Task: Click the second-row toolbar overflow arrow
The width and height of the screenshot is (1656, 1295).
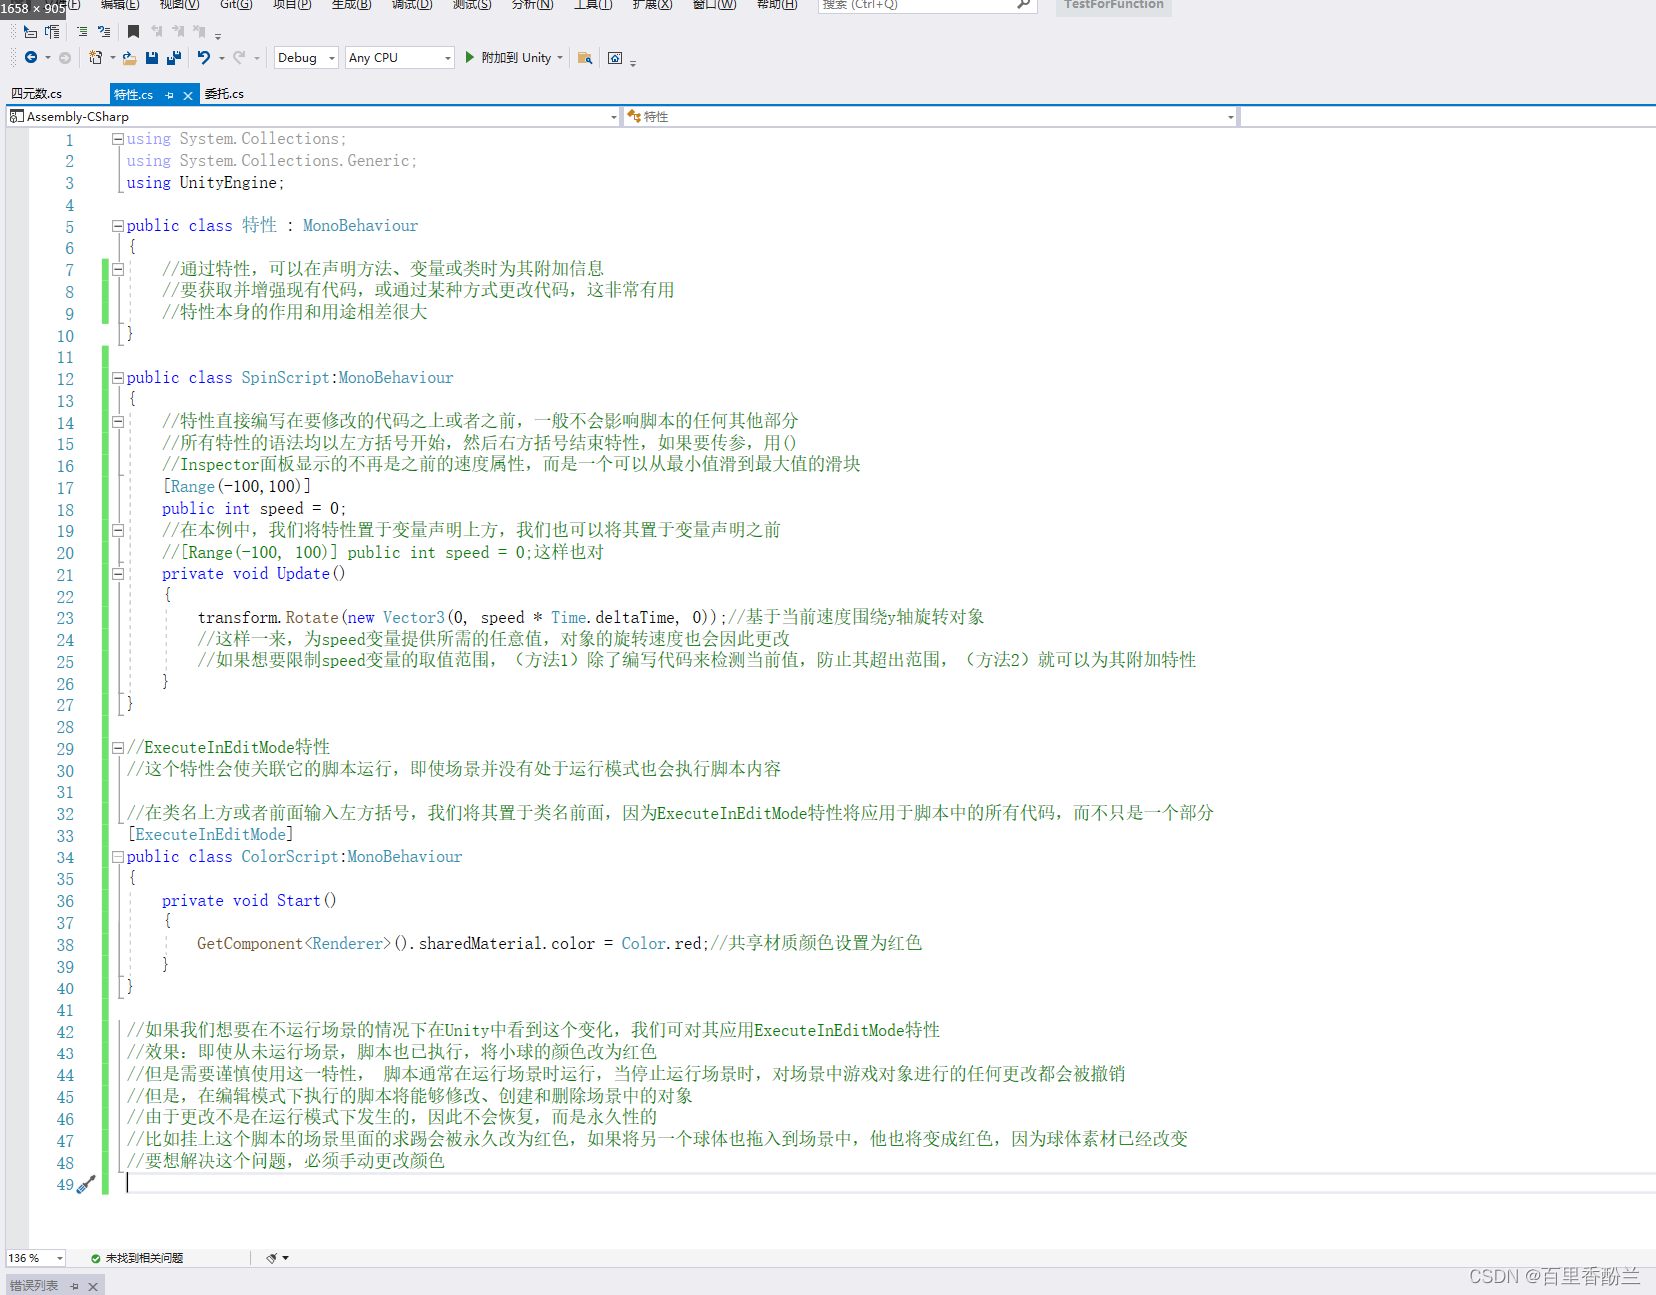Action: (x=633, y=62)
